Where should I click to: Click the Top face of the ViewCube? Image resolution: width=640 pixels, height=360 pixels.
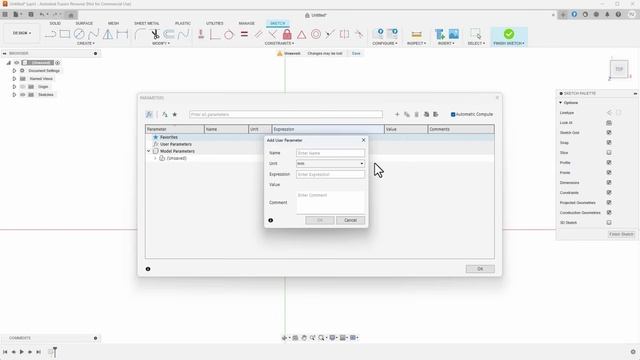click(619, 69)
